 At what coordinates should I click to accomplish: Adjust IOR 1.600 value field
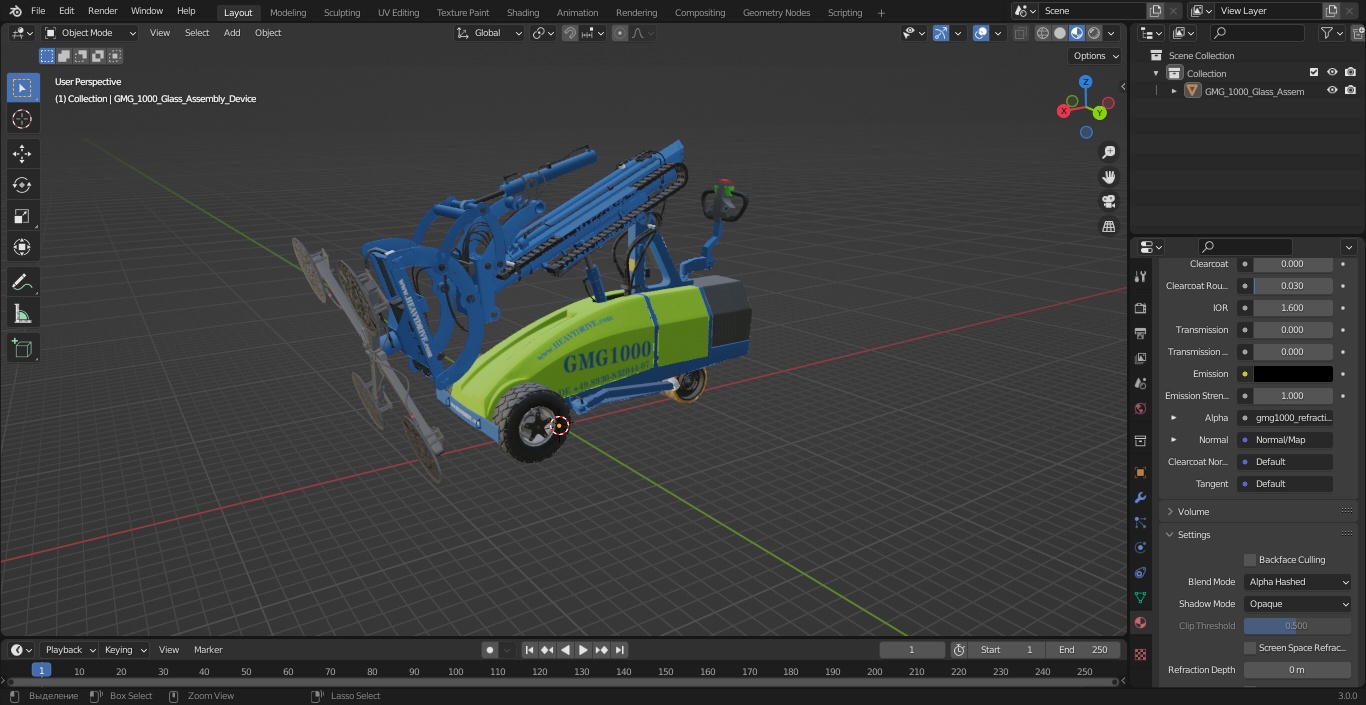click(x=1293, y=308)
